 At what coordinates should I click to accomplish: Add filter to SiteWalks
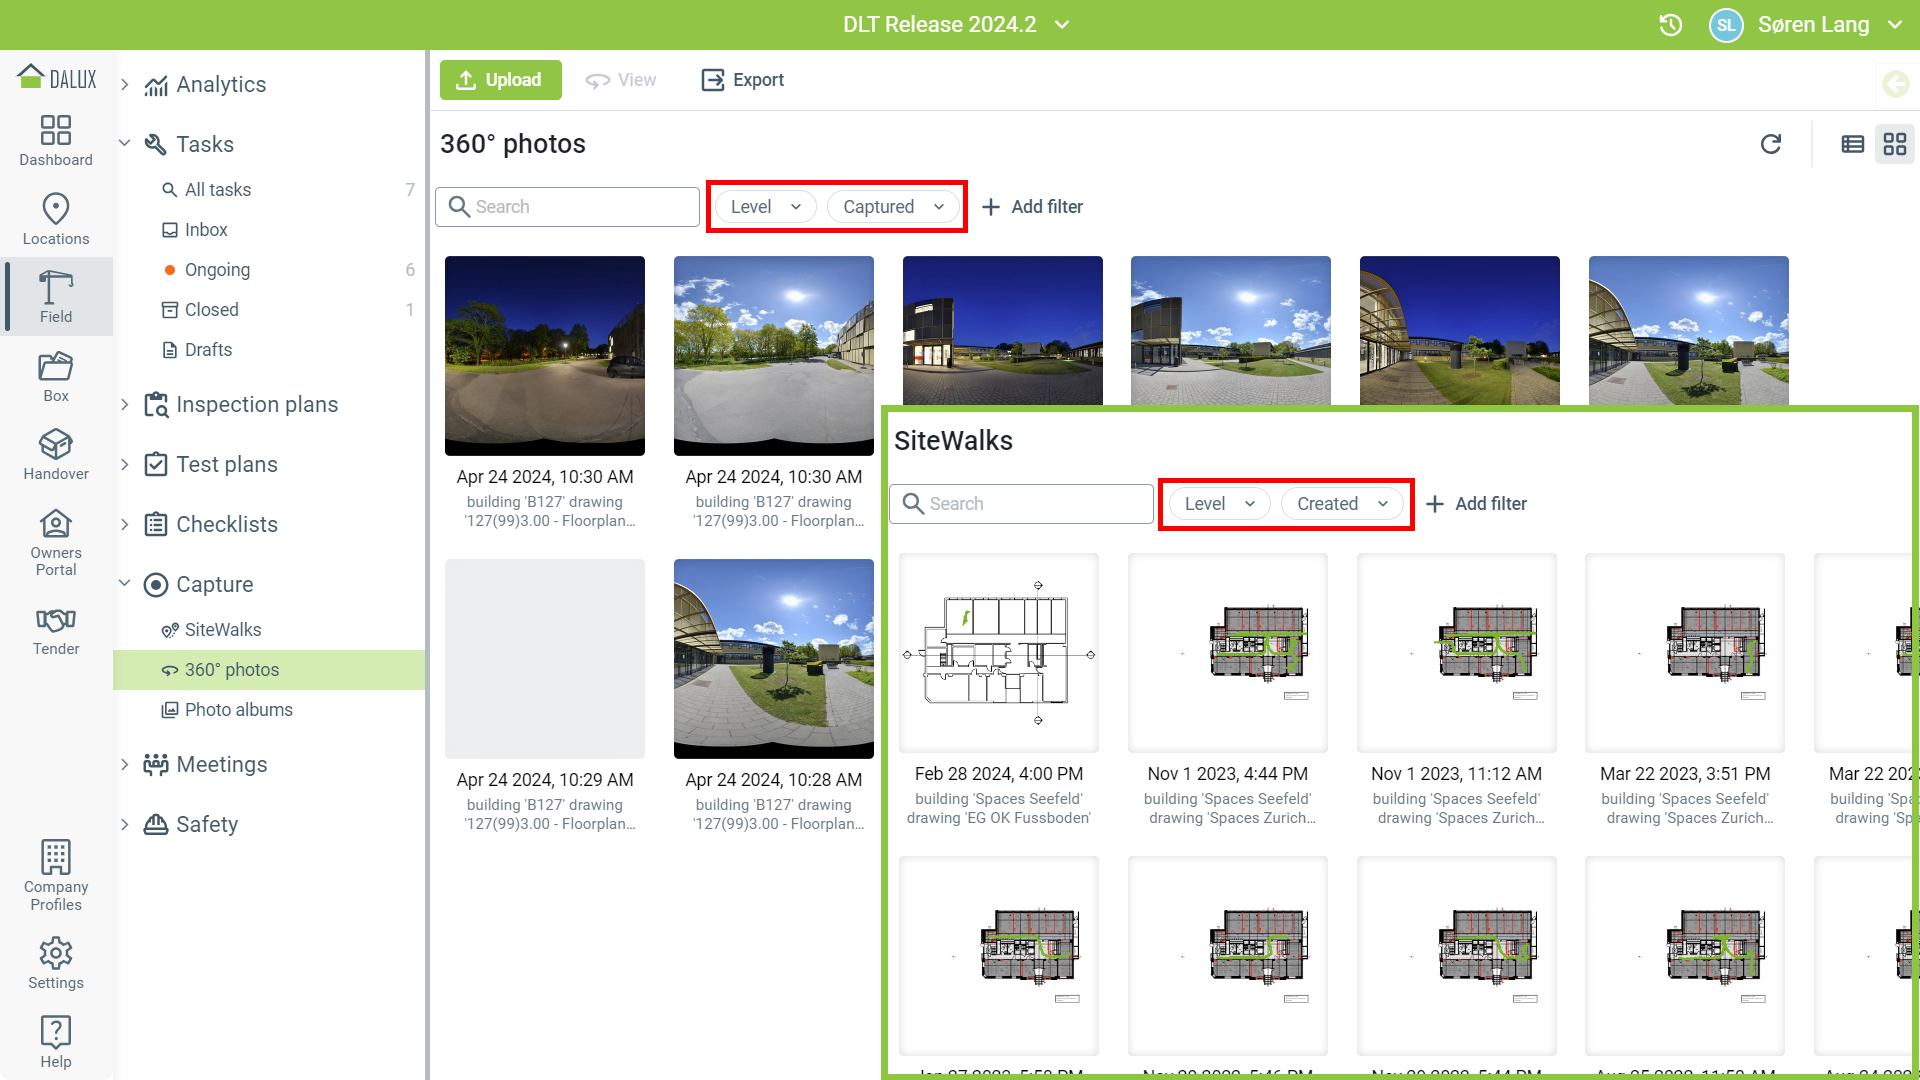[x=1476, y=504]
